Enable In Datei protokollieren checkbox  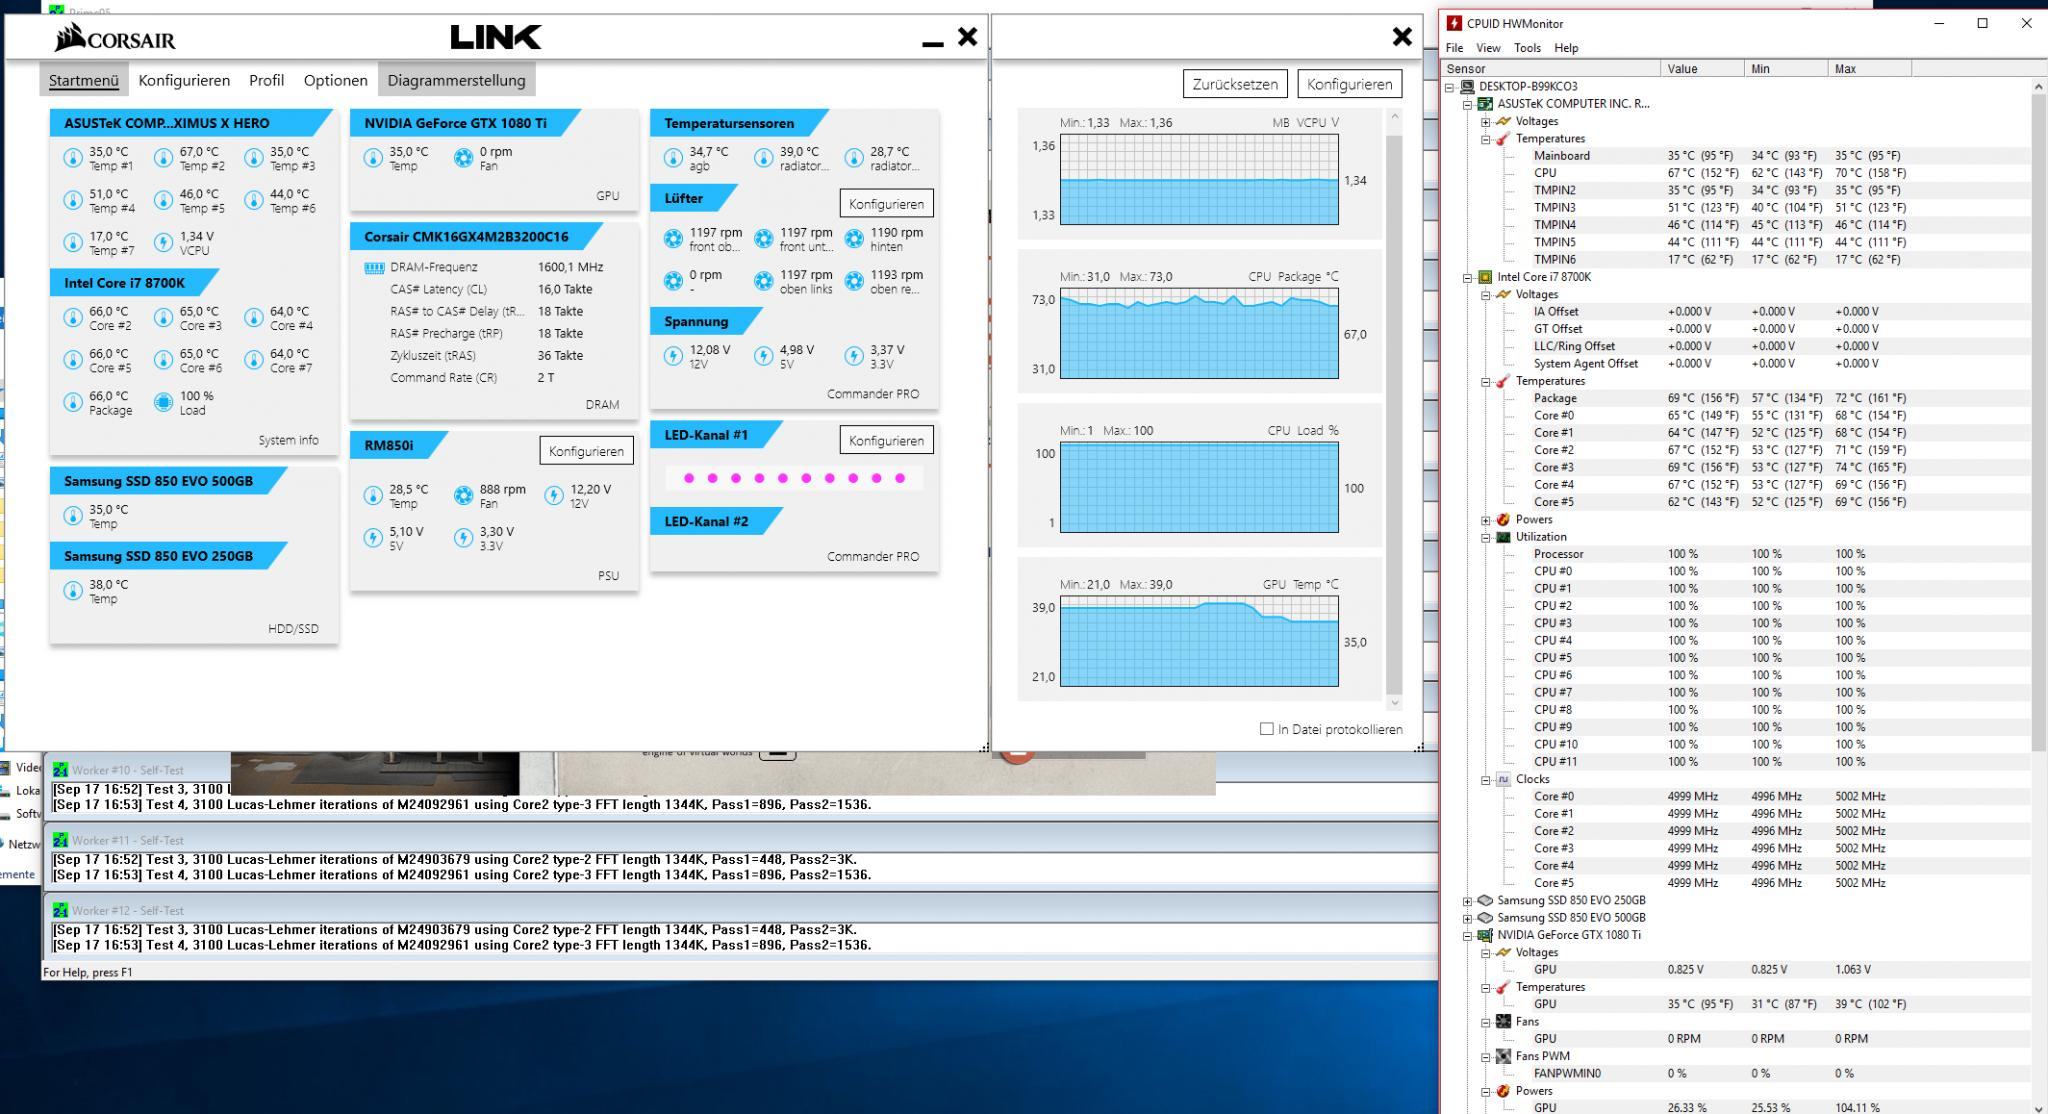[1267, 729]
